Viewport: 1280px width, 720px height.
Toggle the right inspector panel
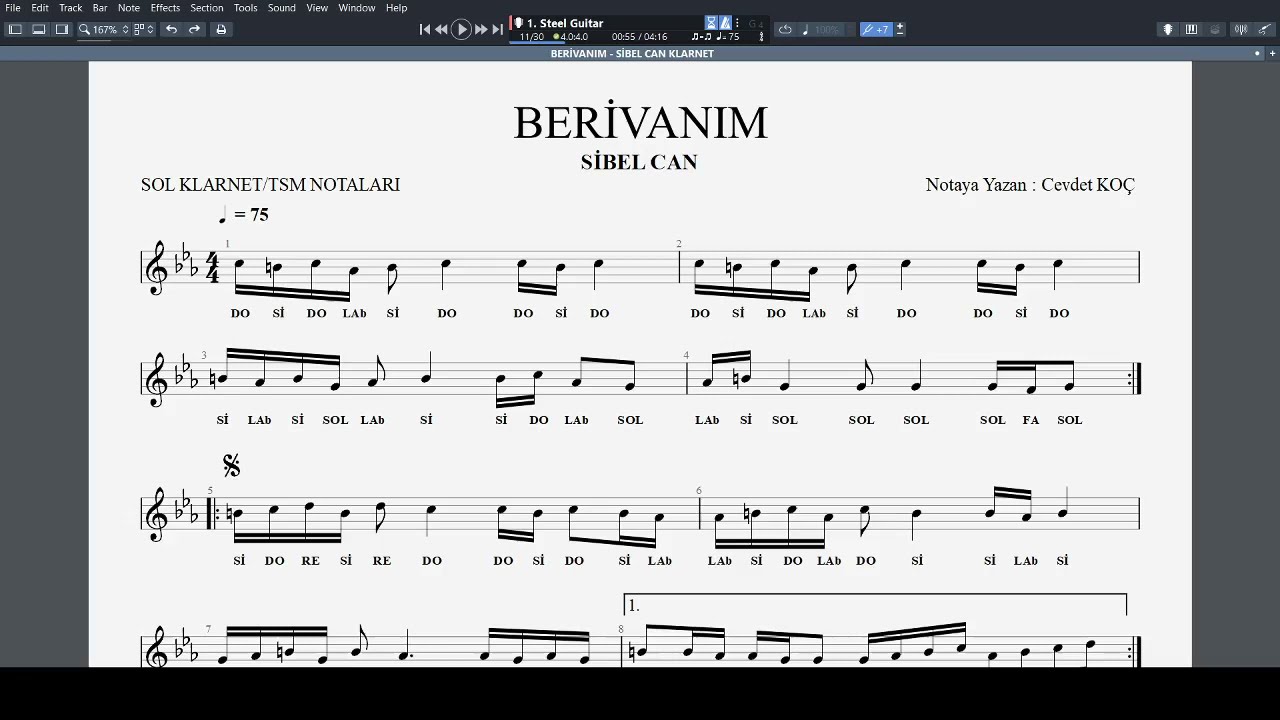click(62, 30)
